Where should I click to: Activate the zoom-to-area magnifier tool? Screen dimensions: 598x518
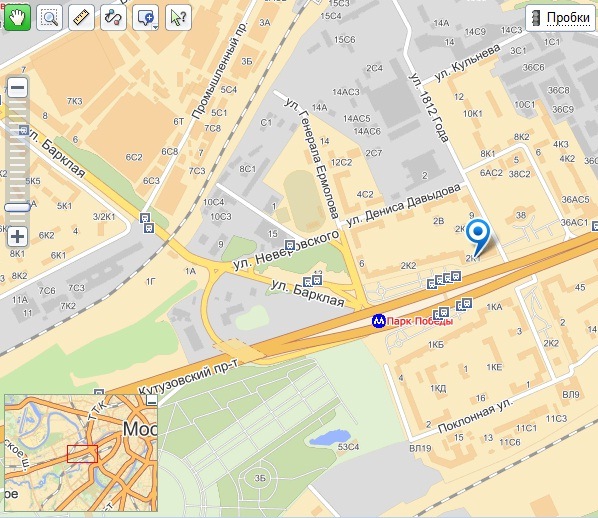click(50, 18)
